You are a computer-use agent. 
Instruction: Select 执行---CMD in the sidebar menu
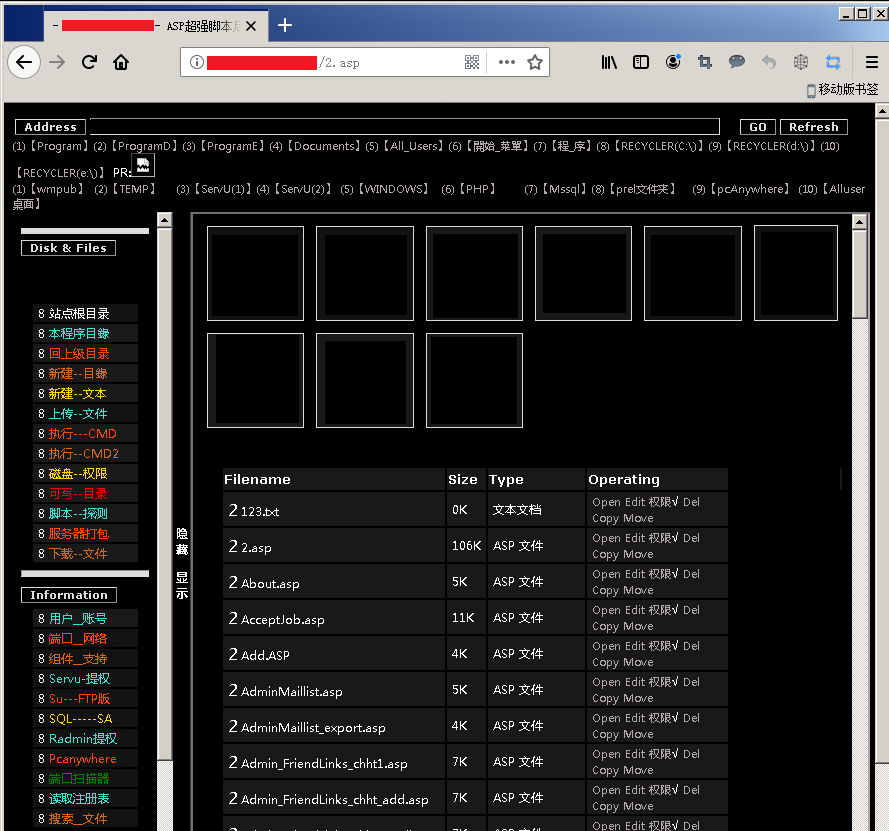82,434
